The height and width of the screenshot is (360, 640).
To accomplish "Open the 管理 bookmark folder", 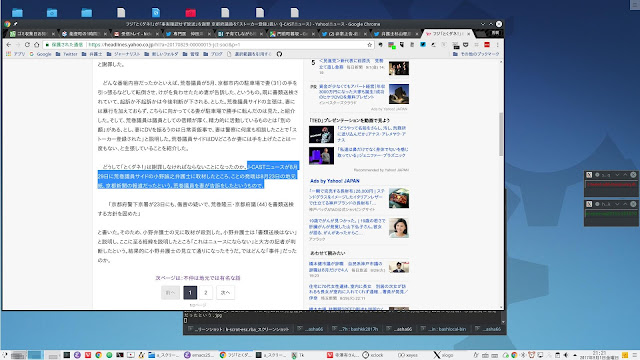I will click(191, 54).
